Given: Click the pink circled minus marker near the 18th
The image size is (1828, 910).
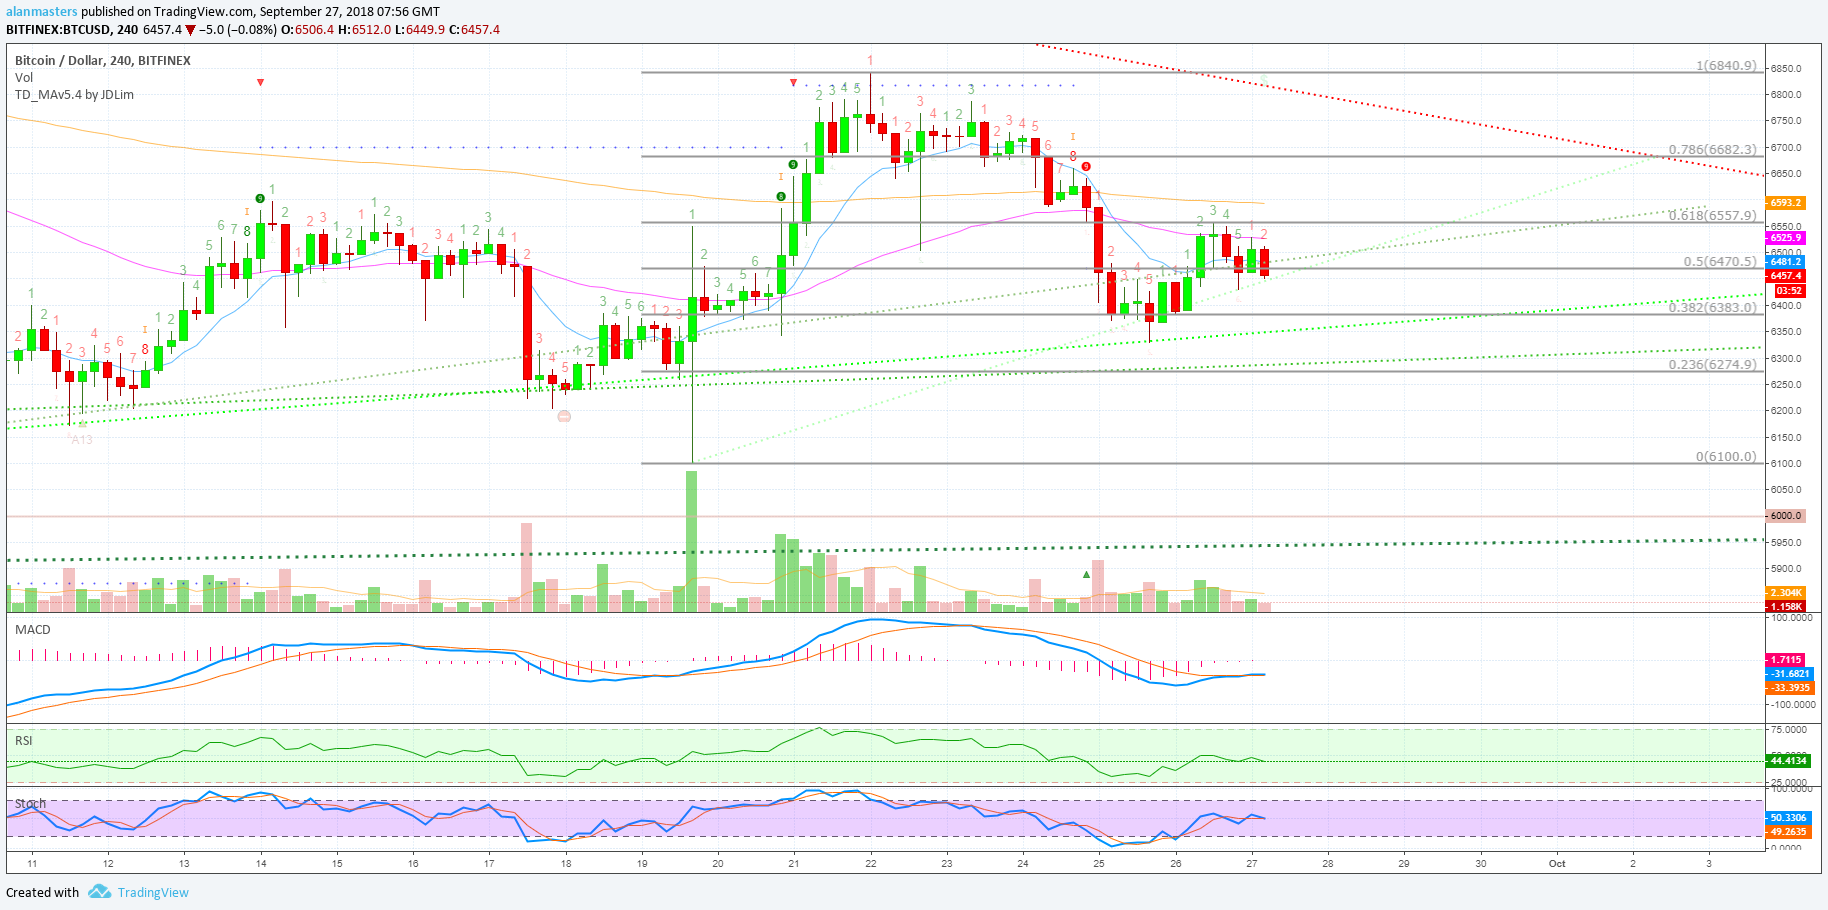Looking at the screenshot, I should [564, 416].
